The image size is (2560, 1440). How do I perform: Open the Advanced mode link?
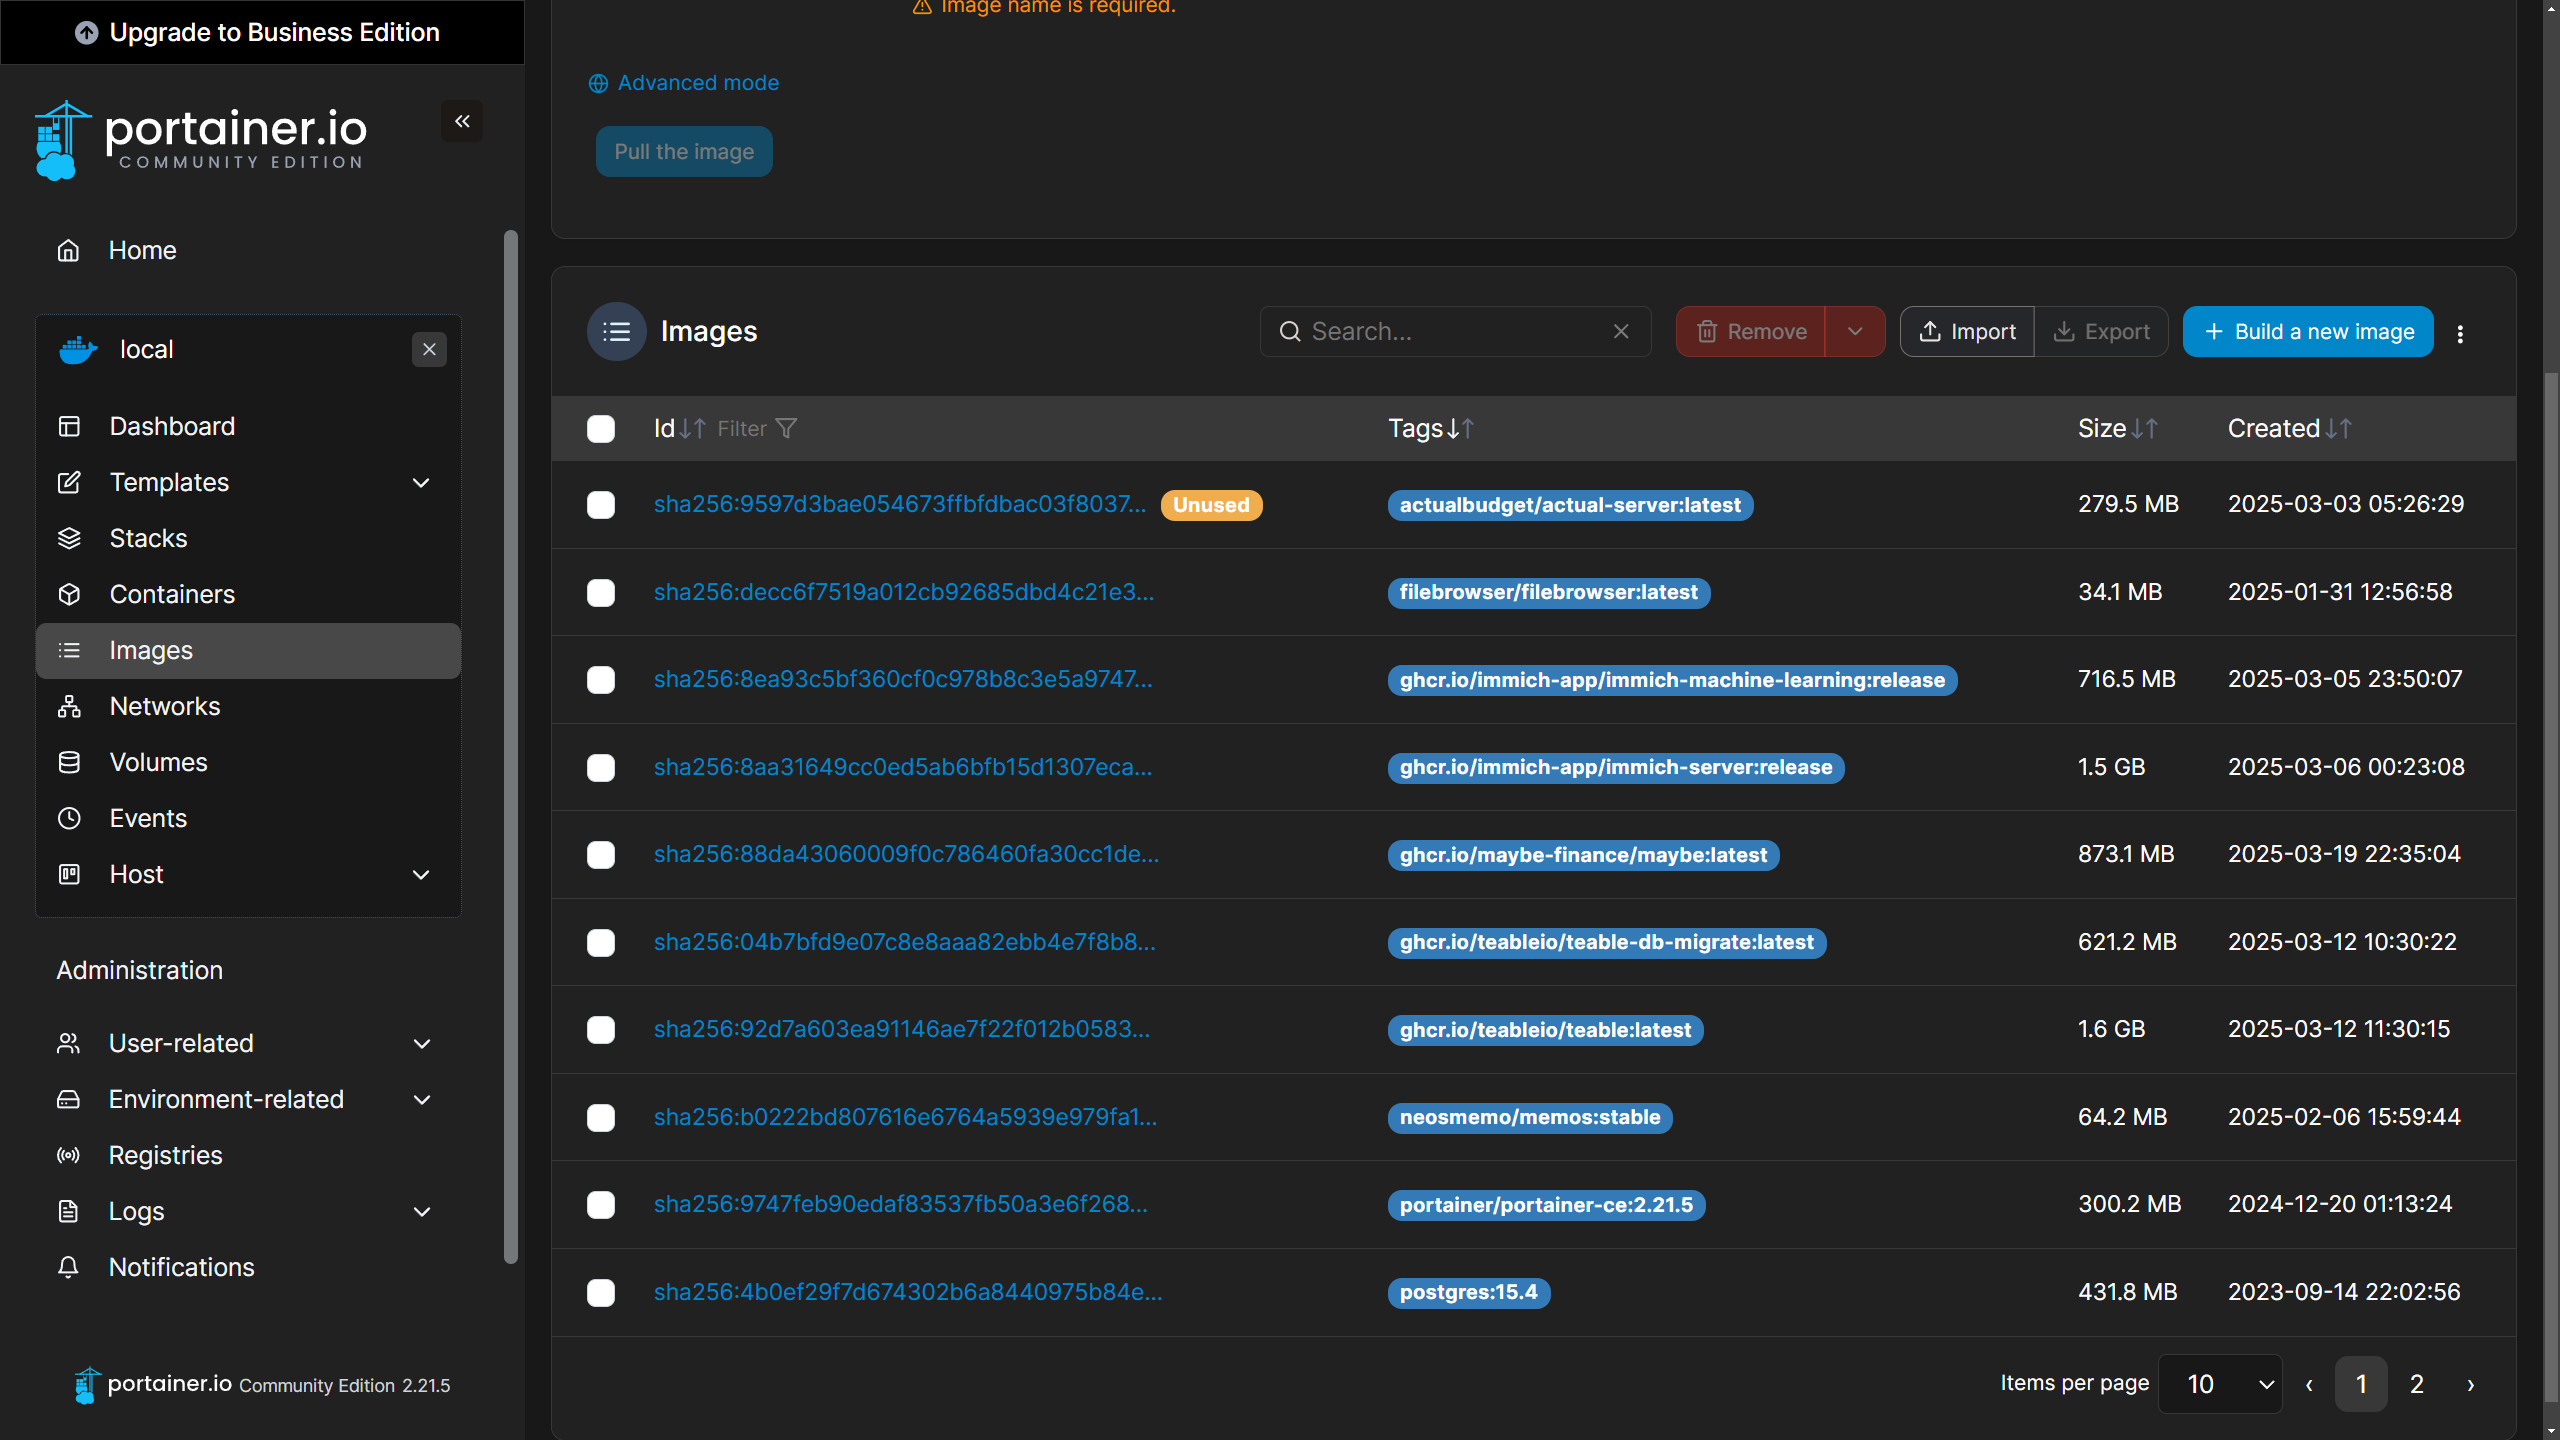[684, 83]
